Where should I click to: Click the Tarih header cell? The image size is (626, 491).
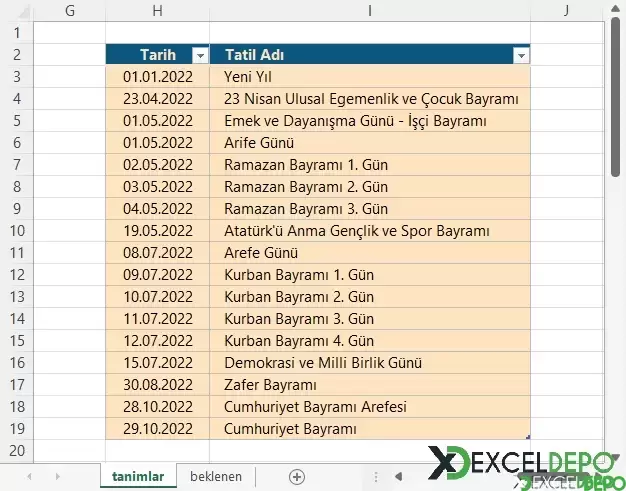coord(158,55)
